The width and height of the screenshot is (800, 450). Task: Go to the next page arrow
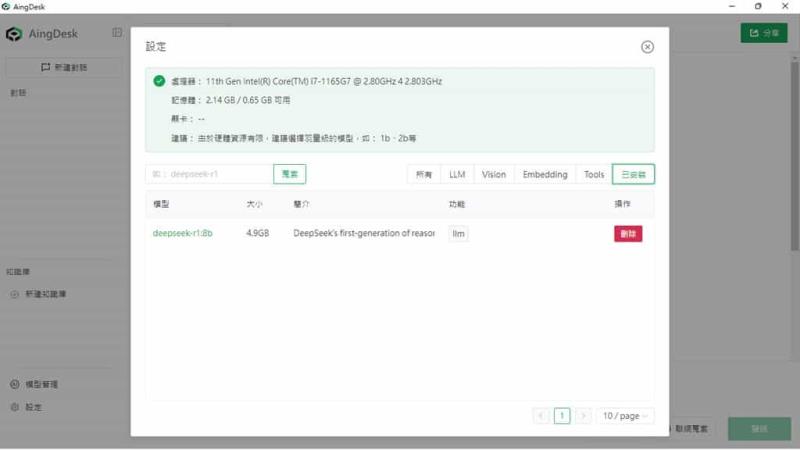583,416
